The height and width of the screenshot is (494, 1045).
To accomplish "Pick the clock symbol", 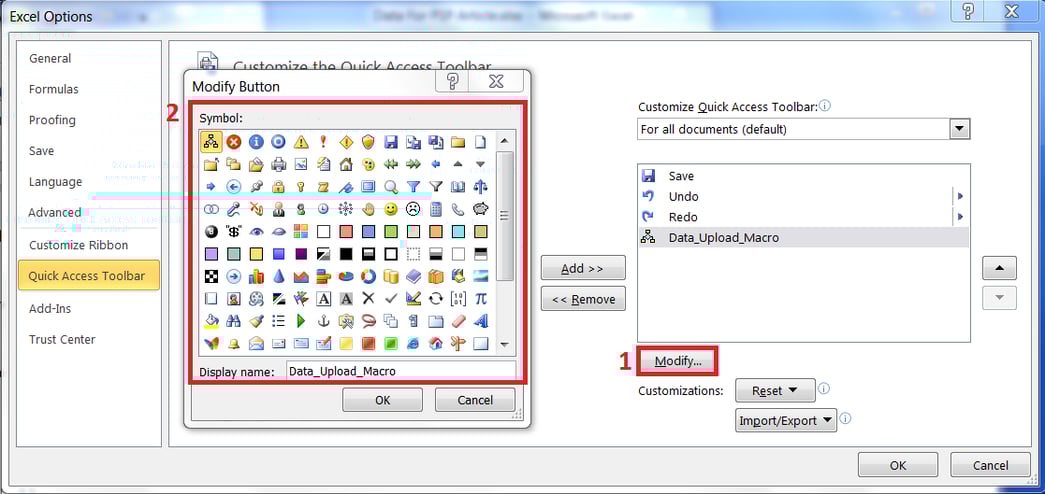I will point(323,209).
